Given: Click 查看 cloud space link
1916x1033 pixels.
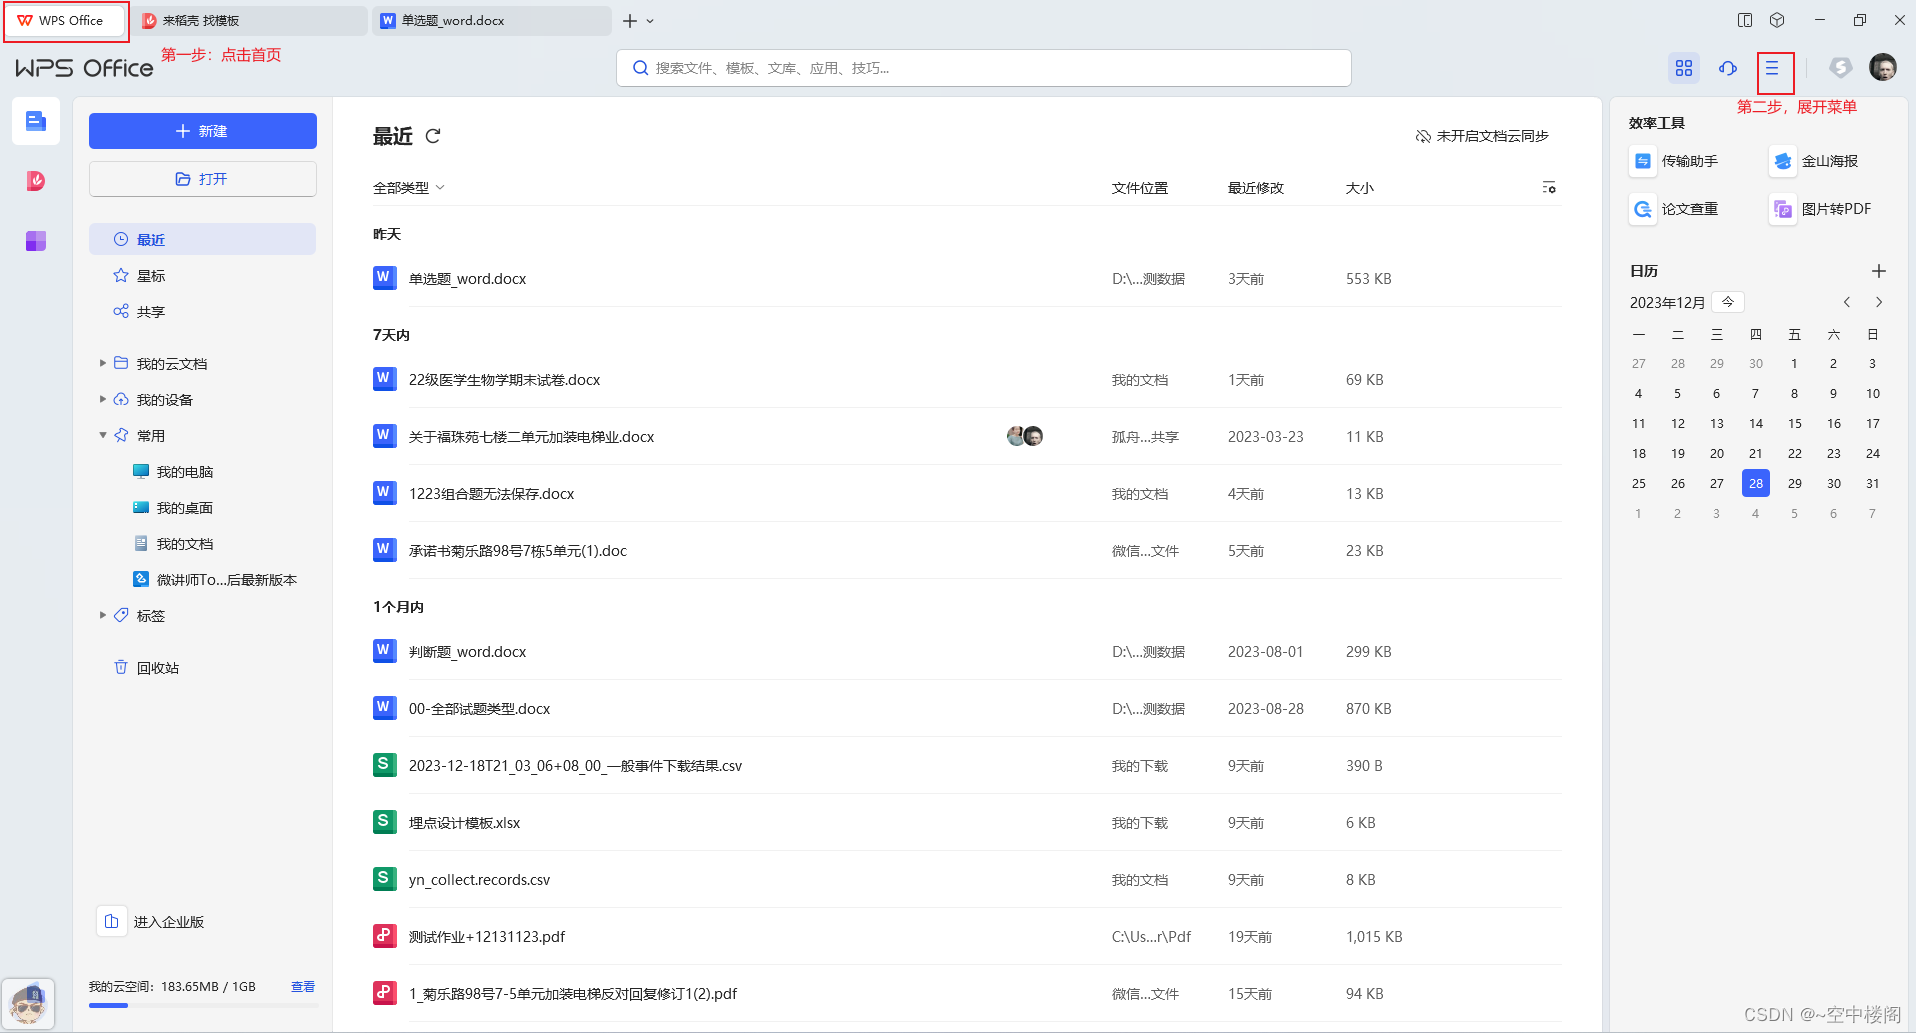Looking at the screenshot, I should (303, 986).
